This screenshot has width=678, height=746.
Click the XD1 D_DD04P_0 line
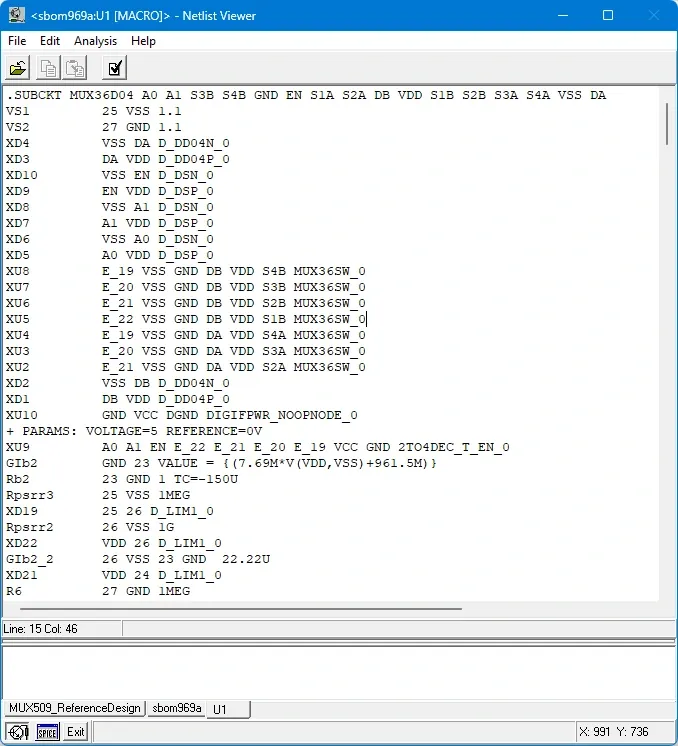(x=118, y=399)
